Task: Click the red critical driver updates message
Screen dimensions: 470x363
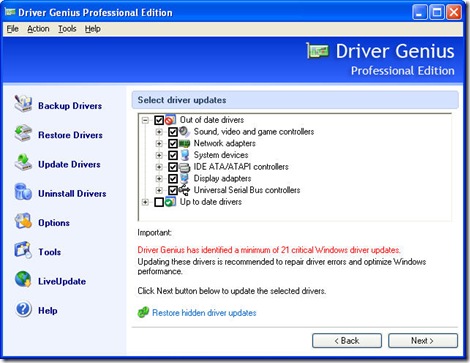Action: pos(269,250)
